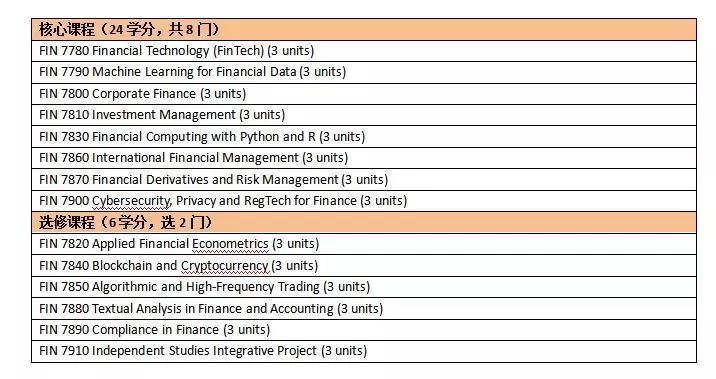Select FIN 7840 Blockchain row
The height and width of the screenshot is (379, 716).
(364, 265)
